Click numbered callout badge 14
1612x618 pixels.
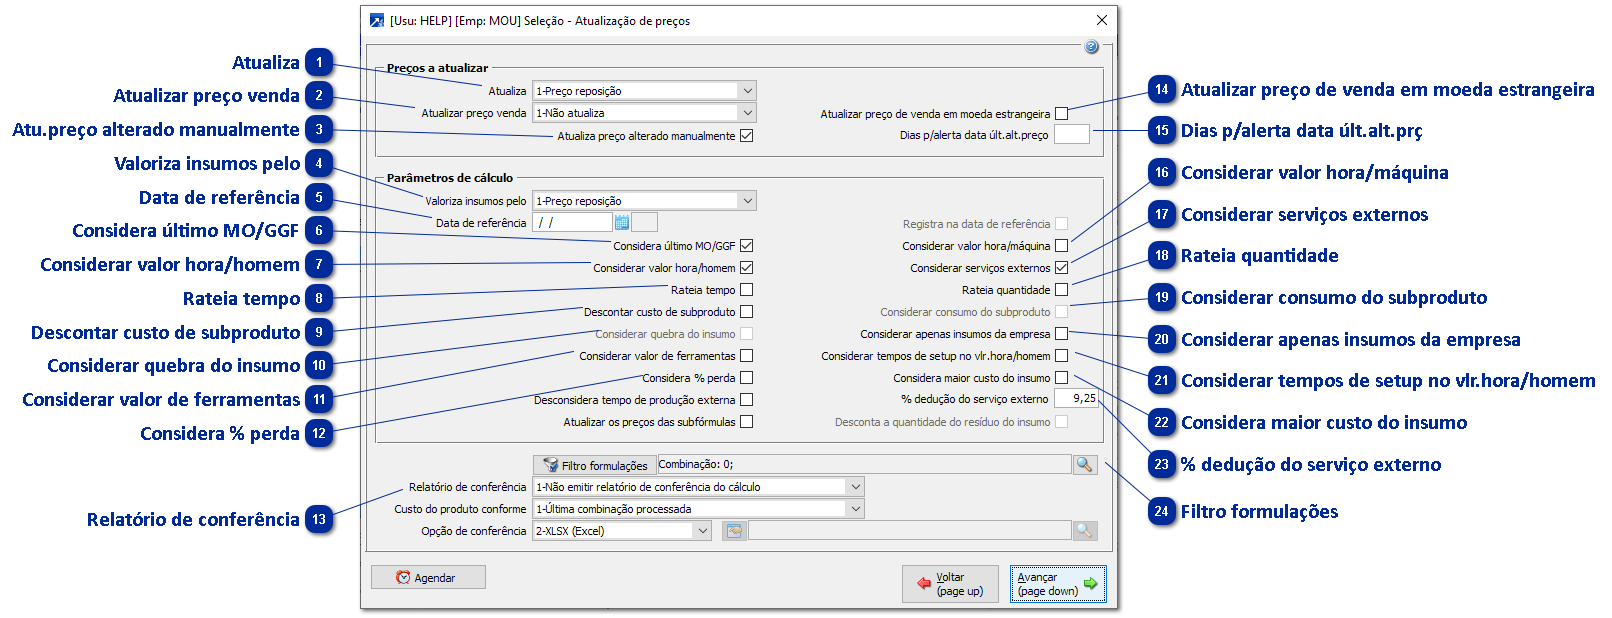[1161, 90]
